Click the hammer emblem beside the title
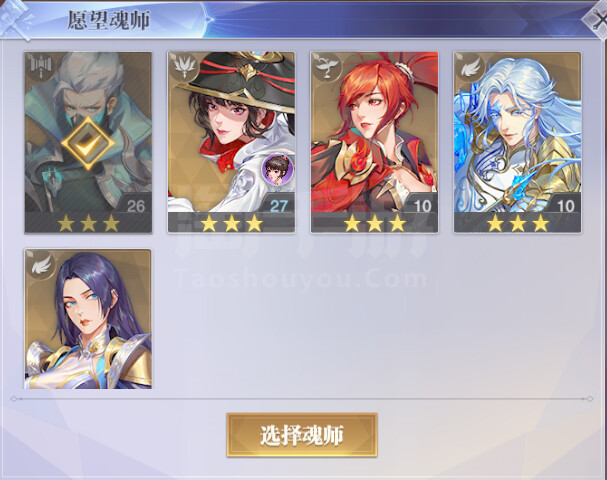 point(16,19)
